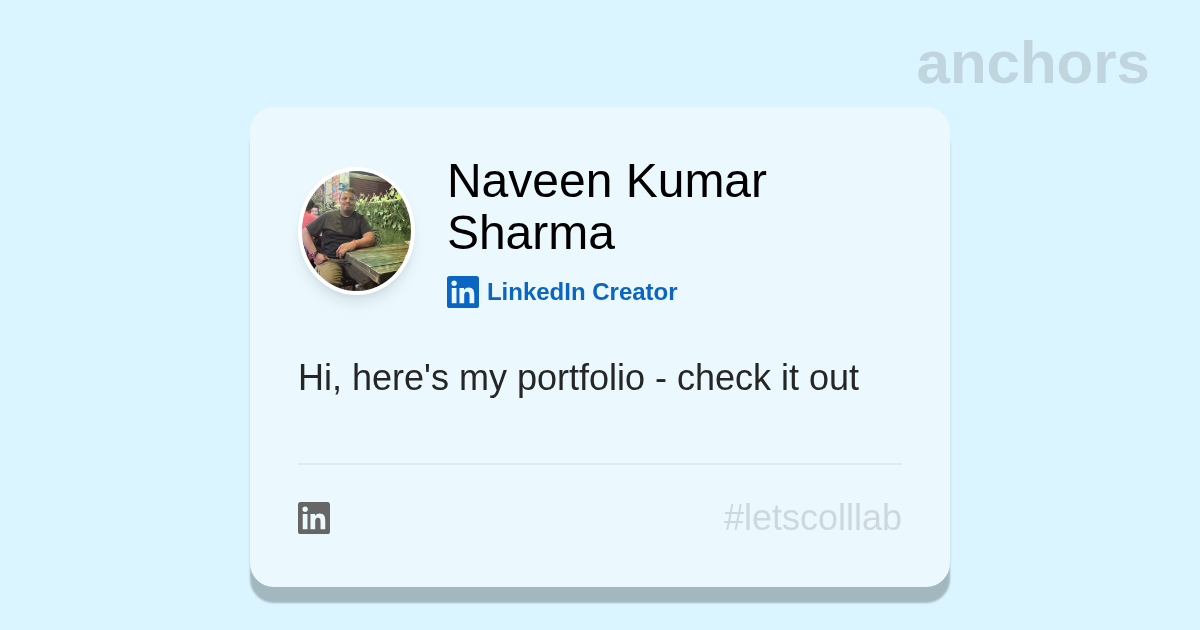Click the horizontal divider line on the card
Image resolution: width=1200 pixels, height=630 pixels.
tap(600, 464)
